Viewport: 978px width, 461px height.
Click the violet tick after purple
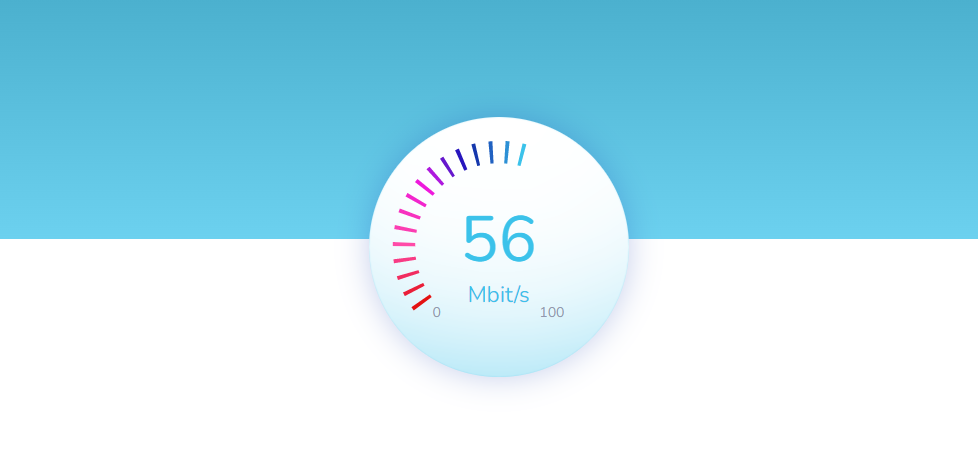(x=447, y=167)
